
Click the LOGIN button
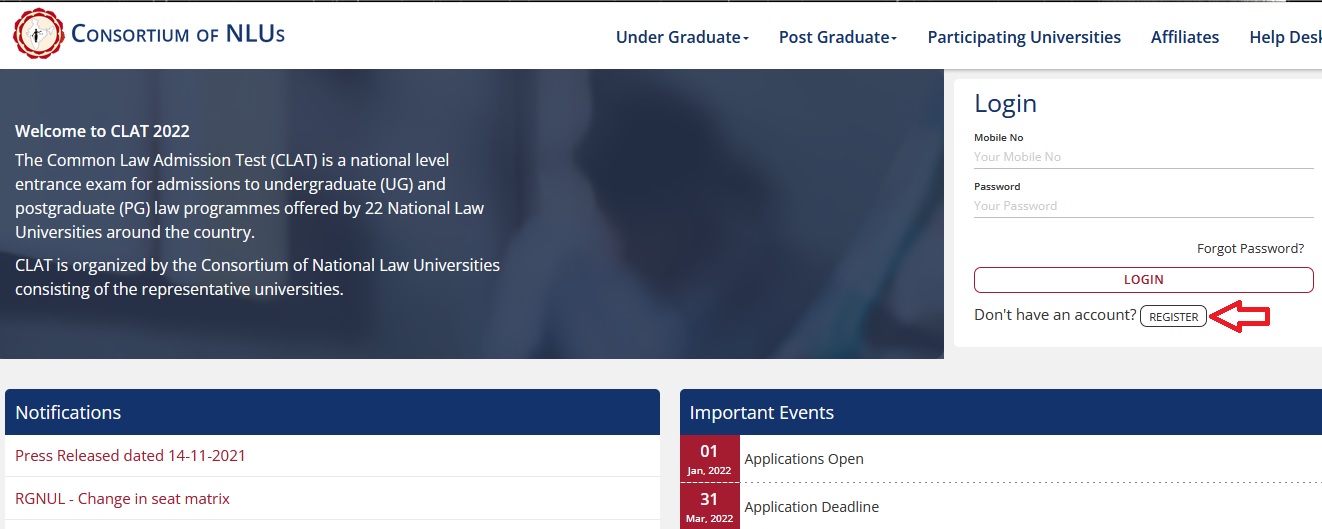[1143, 280]
